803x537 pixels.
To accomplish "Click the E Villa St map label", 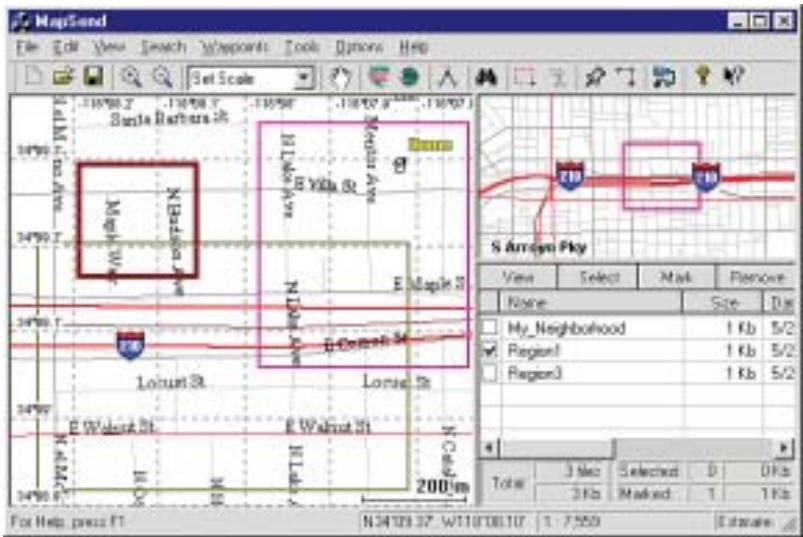I will 326,185.
